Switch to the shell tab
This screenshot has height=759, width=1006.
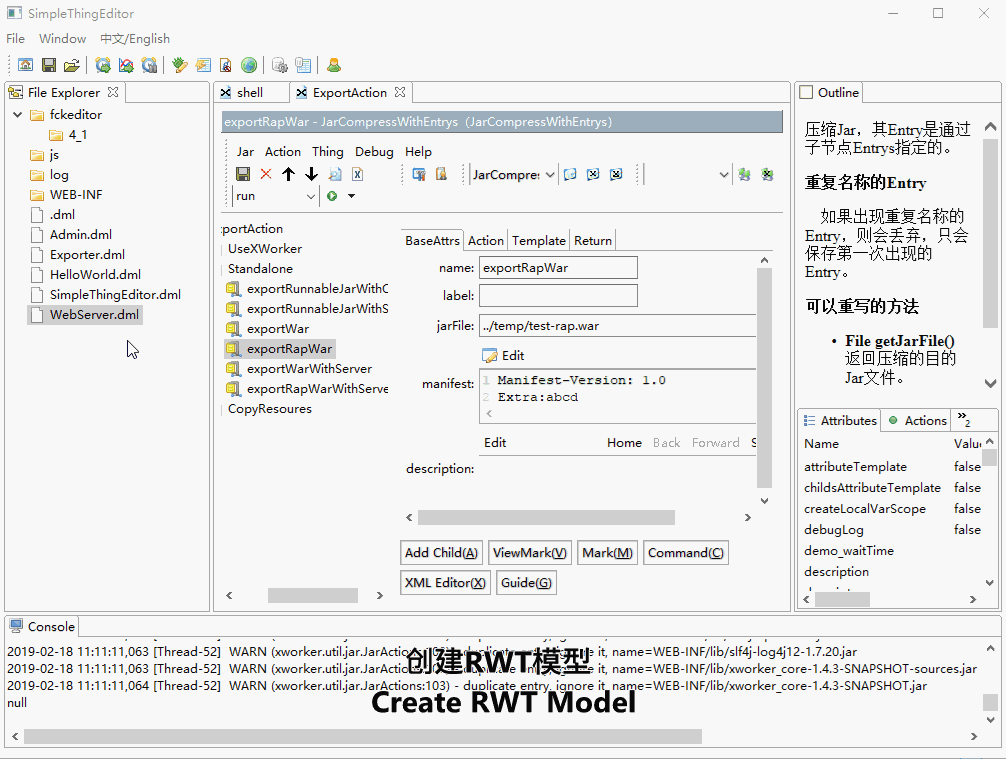tap(250, 92)
